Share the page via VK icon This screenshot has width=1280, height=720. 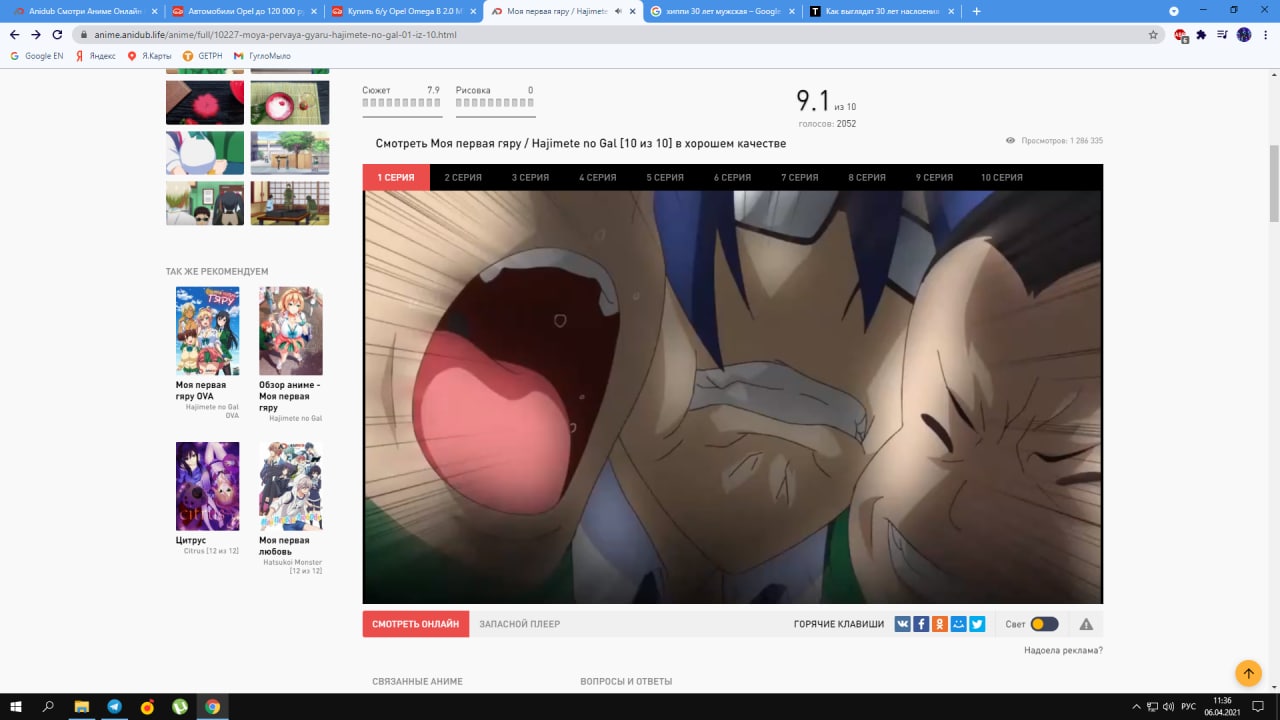903,624
